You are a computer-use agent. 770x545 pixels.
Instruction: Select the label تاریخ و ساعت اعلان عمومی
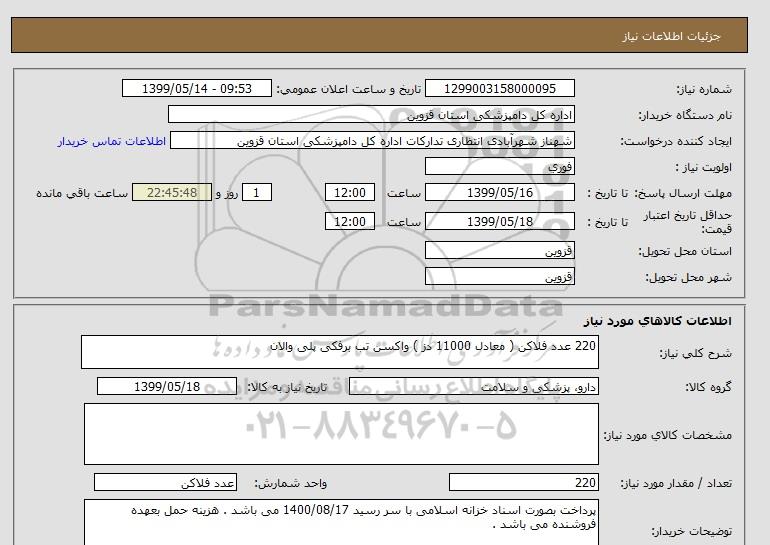[x=349, y=89]
